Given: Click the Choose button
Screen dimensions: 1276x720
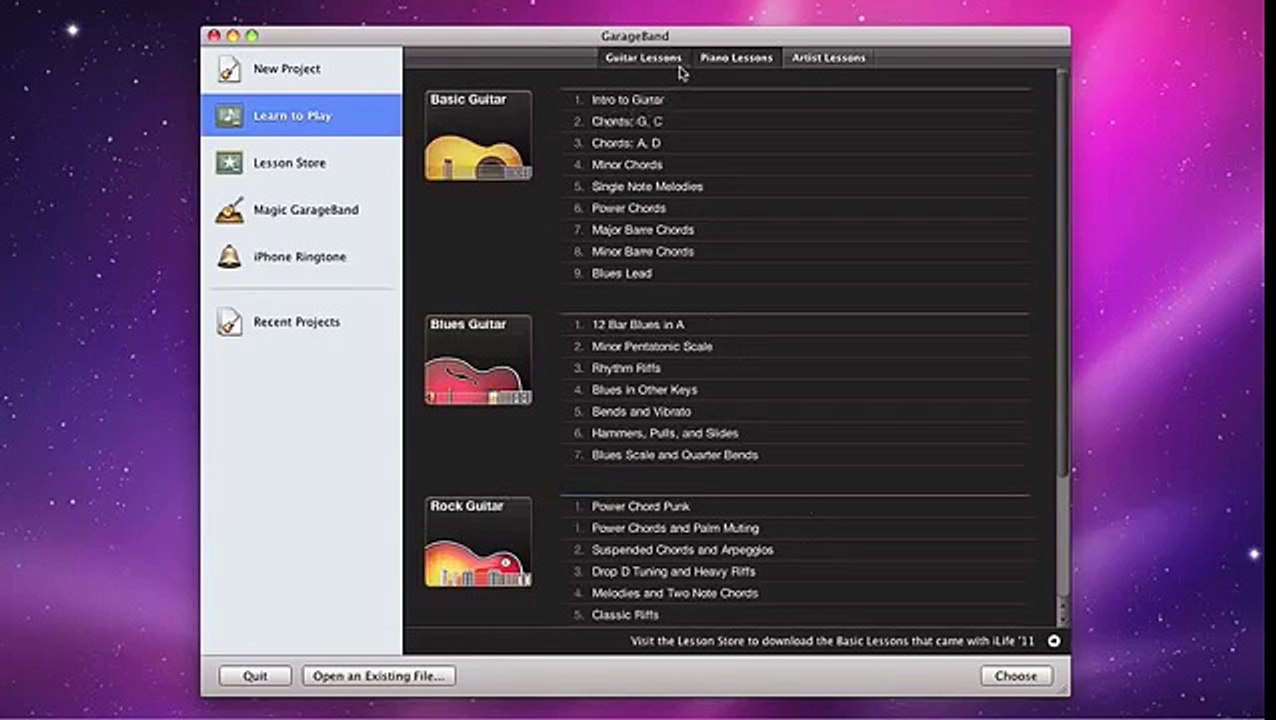Looking at the screenshot, I should (1016, 676).
